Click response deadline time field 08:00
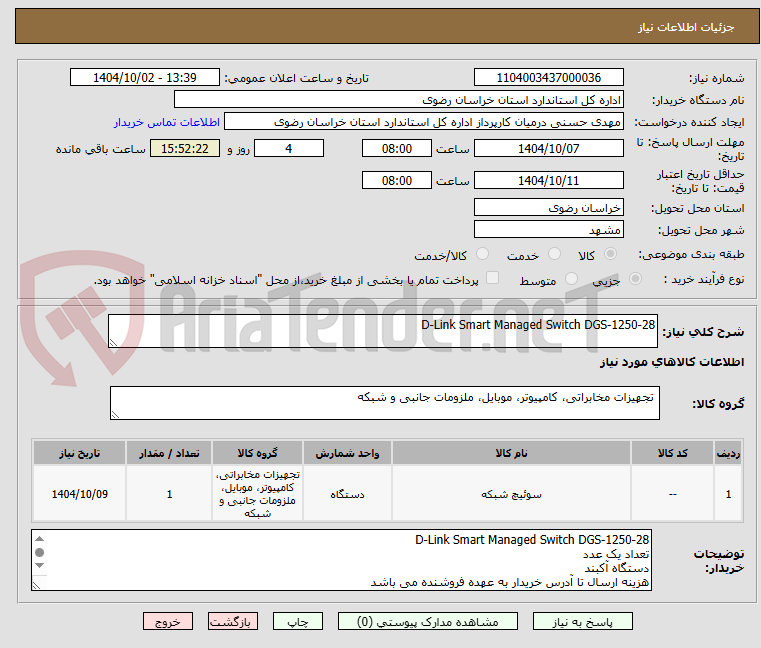Viewport: 761px width, 648px height. 397,149
